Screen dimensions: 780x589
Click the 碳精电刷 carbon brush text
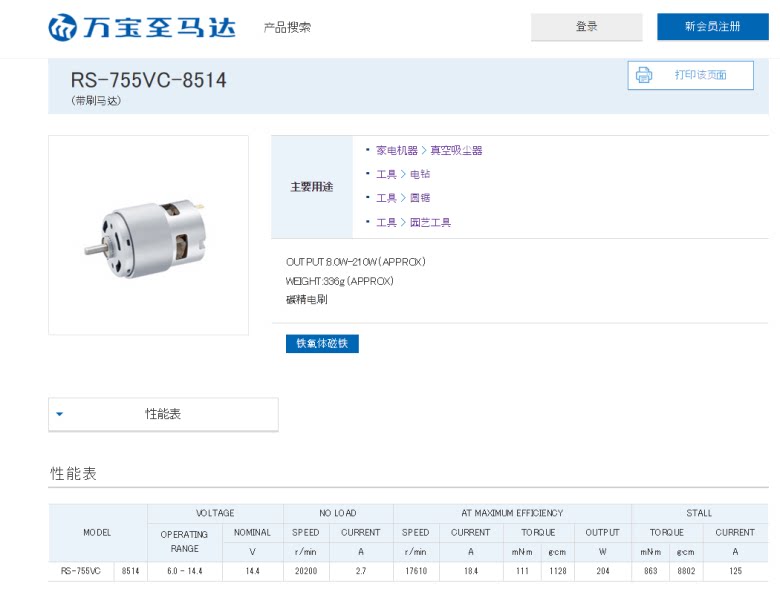click(x=306, y=299)
